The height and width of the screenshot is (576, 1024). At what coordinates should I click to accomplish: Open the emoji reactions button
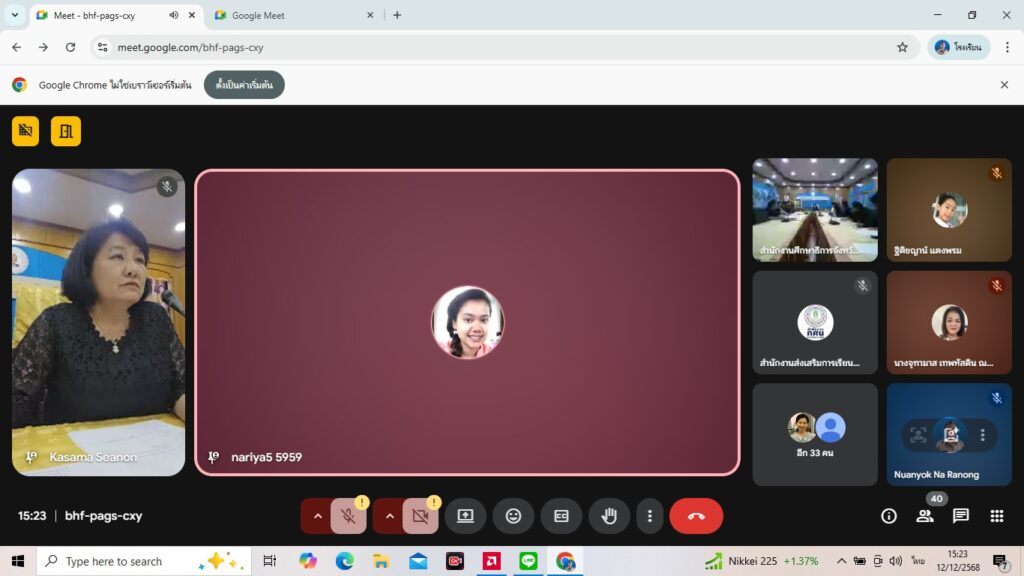click(x=513, y=516)
